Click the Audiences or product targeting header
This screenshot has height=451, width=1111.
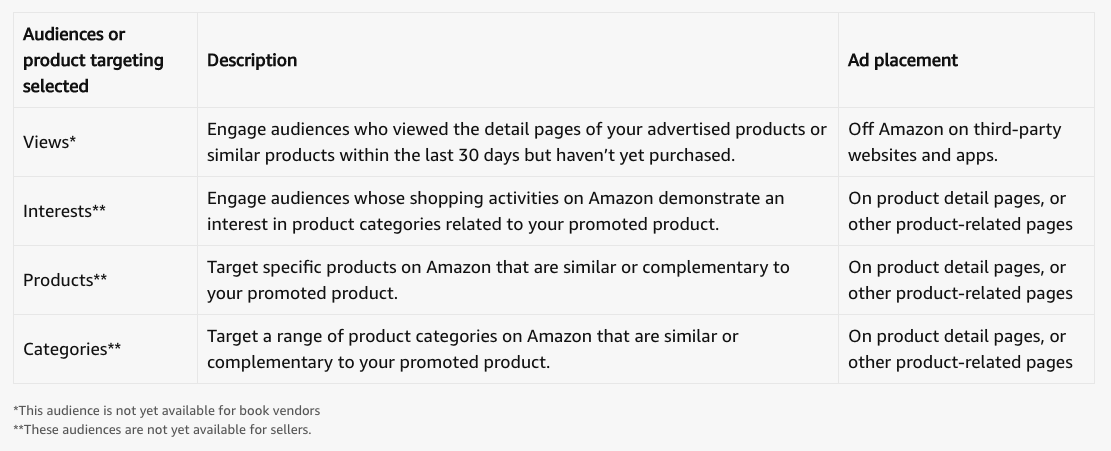coord(93,60)
